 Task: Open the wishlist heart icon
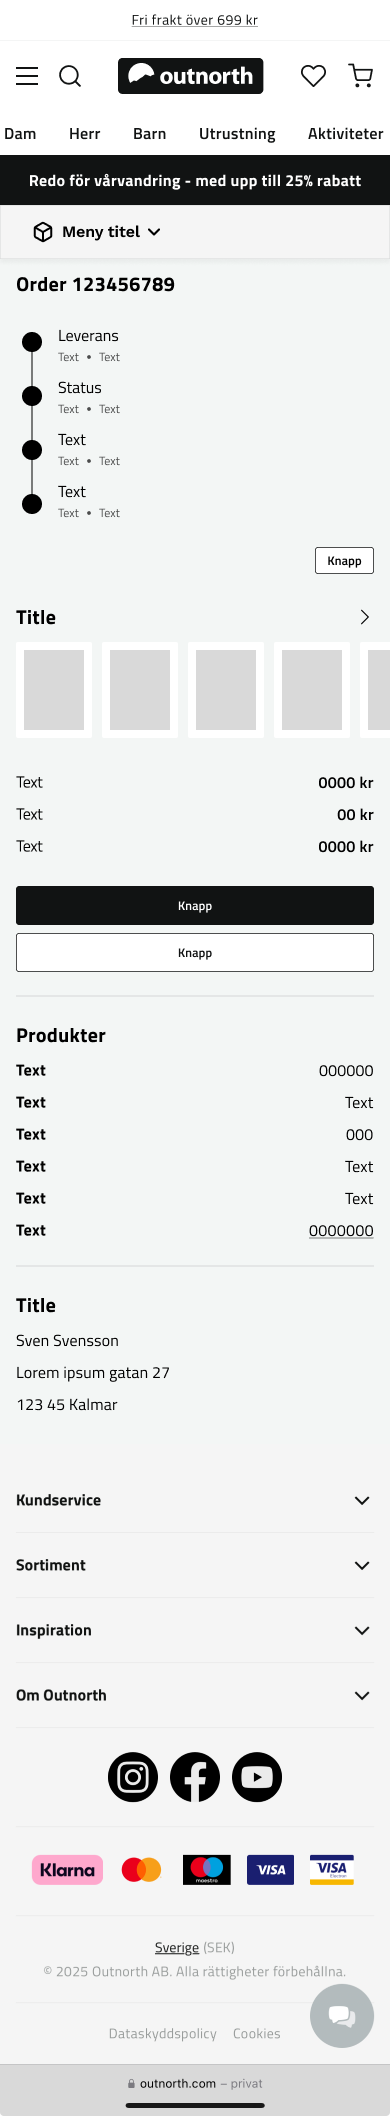[313, 76]
